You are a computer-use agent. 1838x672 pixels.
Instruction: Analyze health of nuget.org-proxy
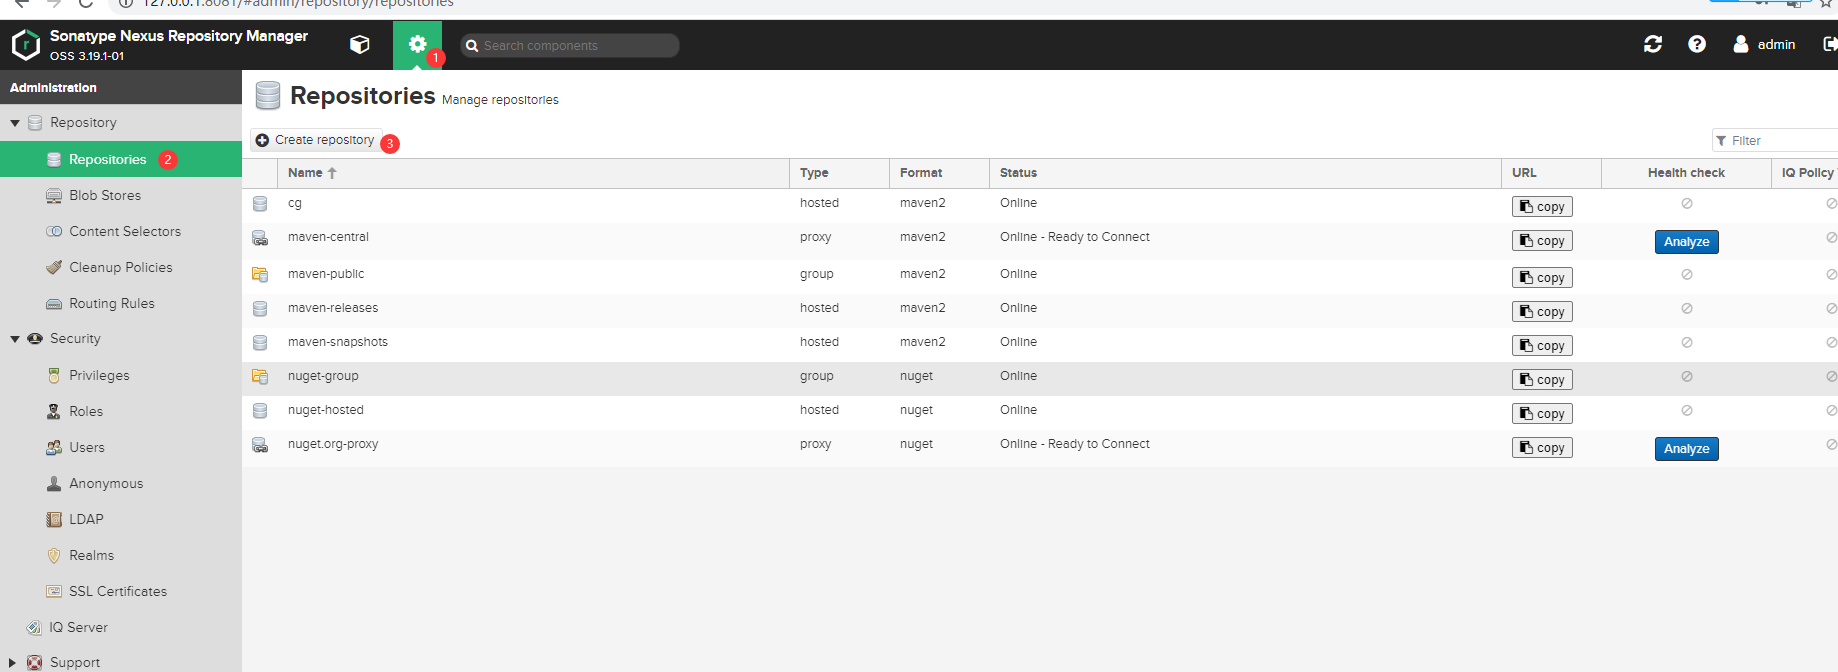pos(1686,449)
